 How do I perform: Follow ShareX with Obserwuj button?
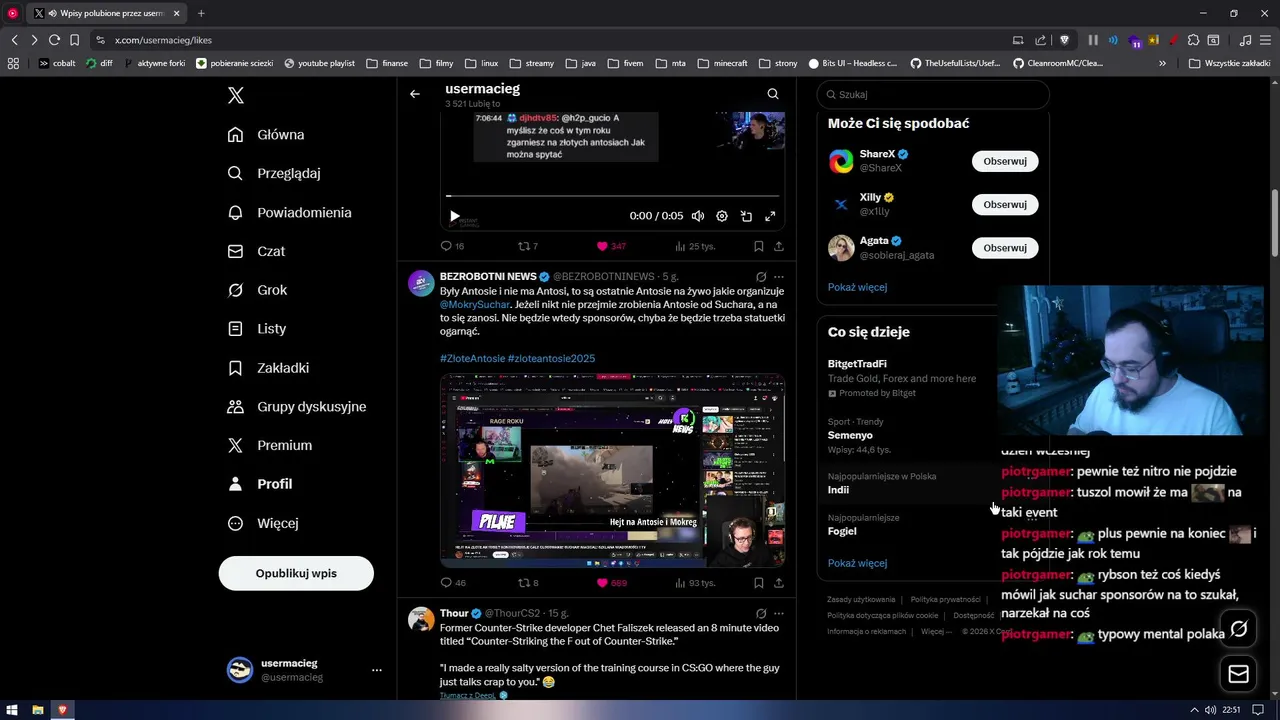pyautogui.click(x=1005, y=161)
